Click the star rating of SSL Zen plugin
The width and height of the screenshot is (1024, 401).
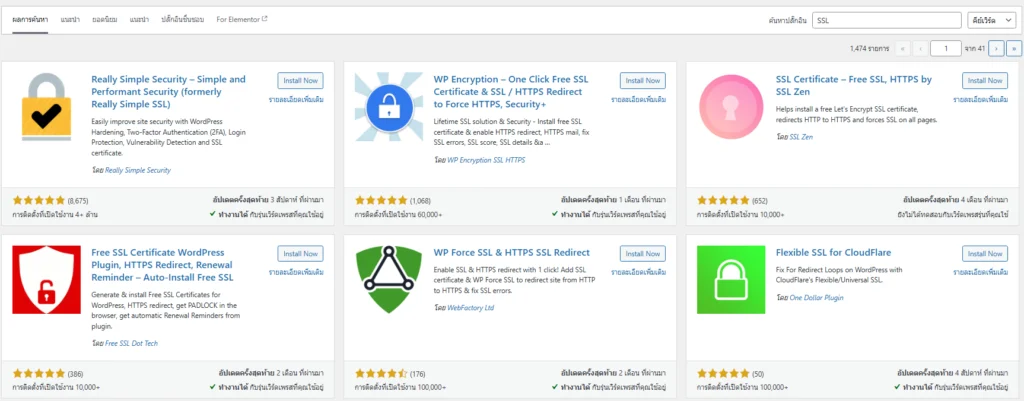pos(723,200)
